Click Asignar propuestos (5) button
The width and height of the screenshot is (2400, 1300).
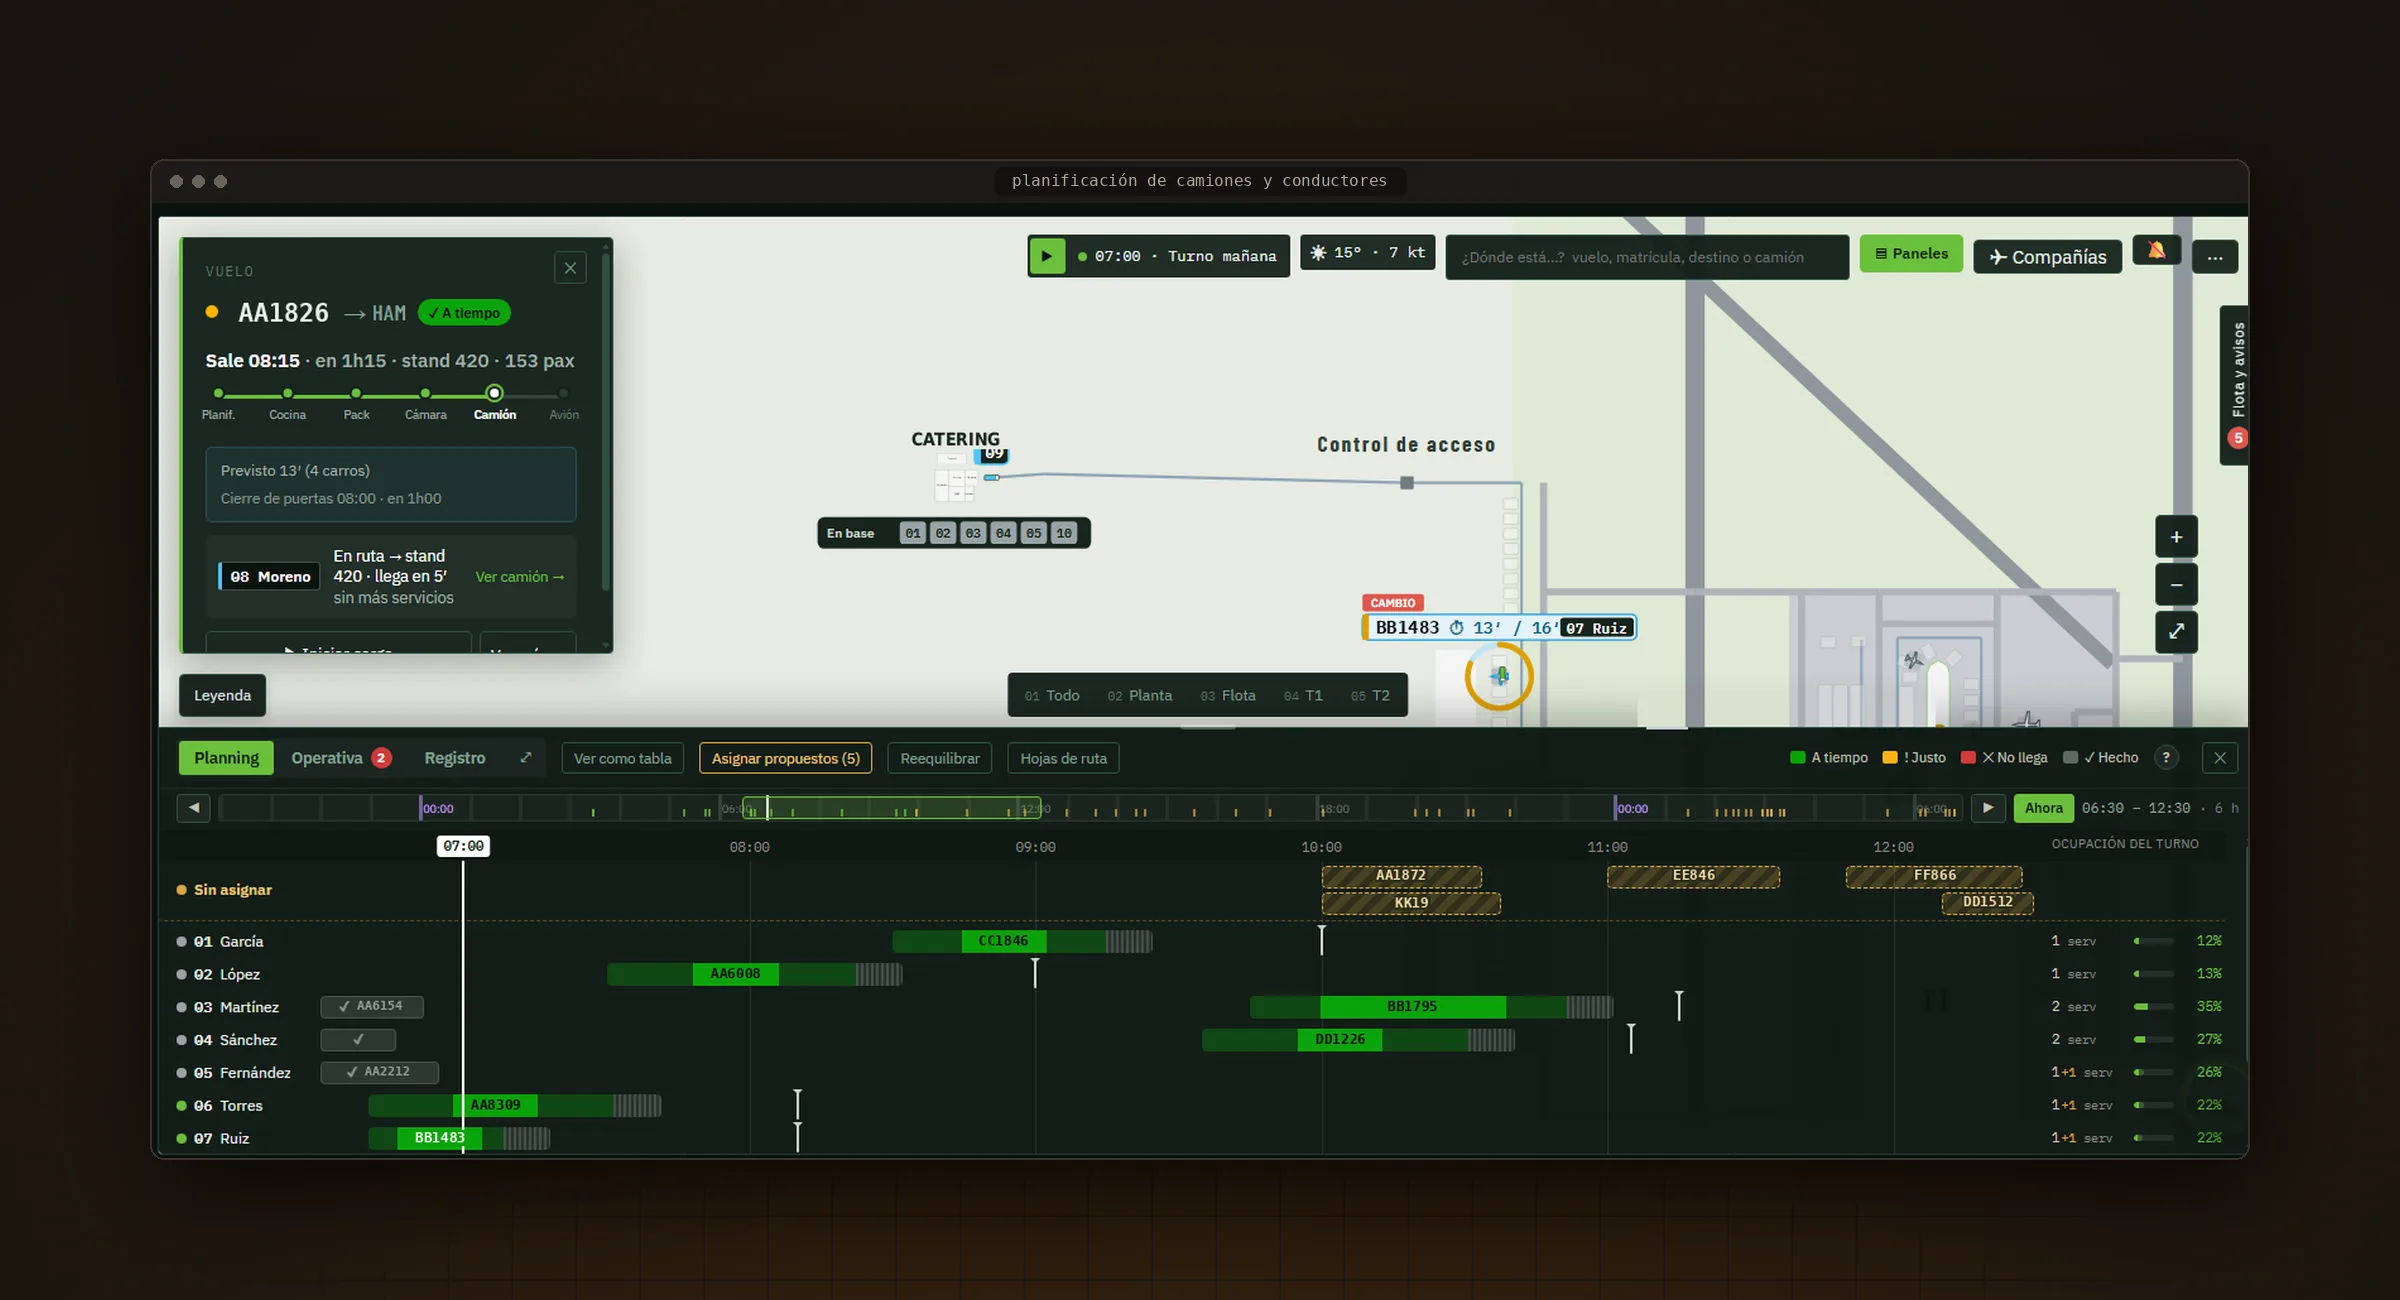coord(786,758)
